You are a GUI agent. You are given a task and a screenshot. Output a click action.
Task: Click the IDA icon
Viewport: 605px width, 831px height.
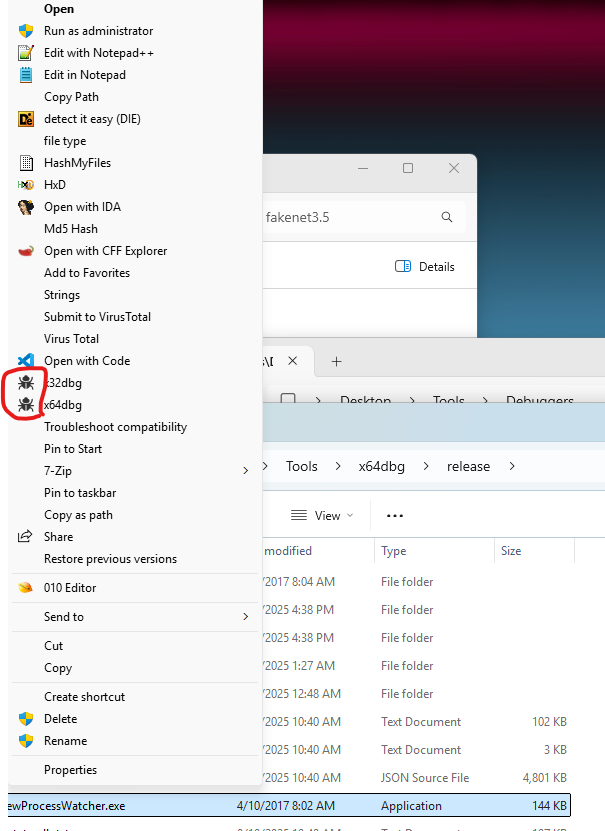coord(26,207)
